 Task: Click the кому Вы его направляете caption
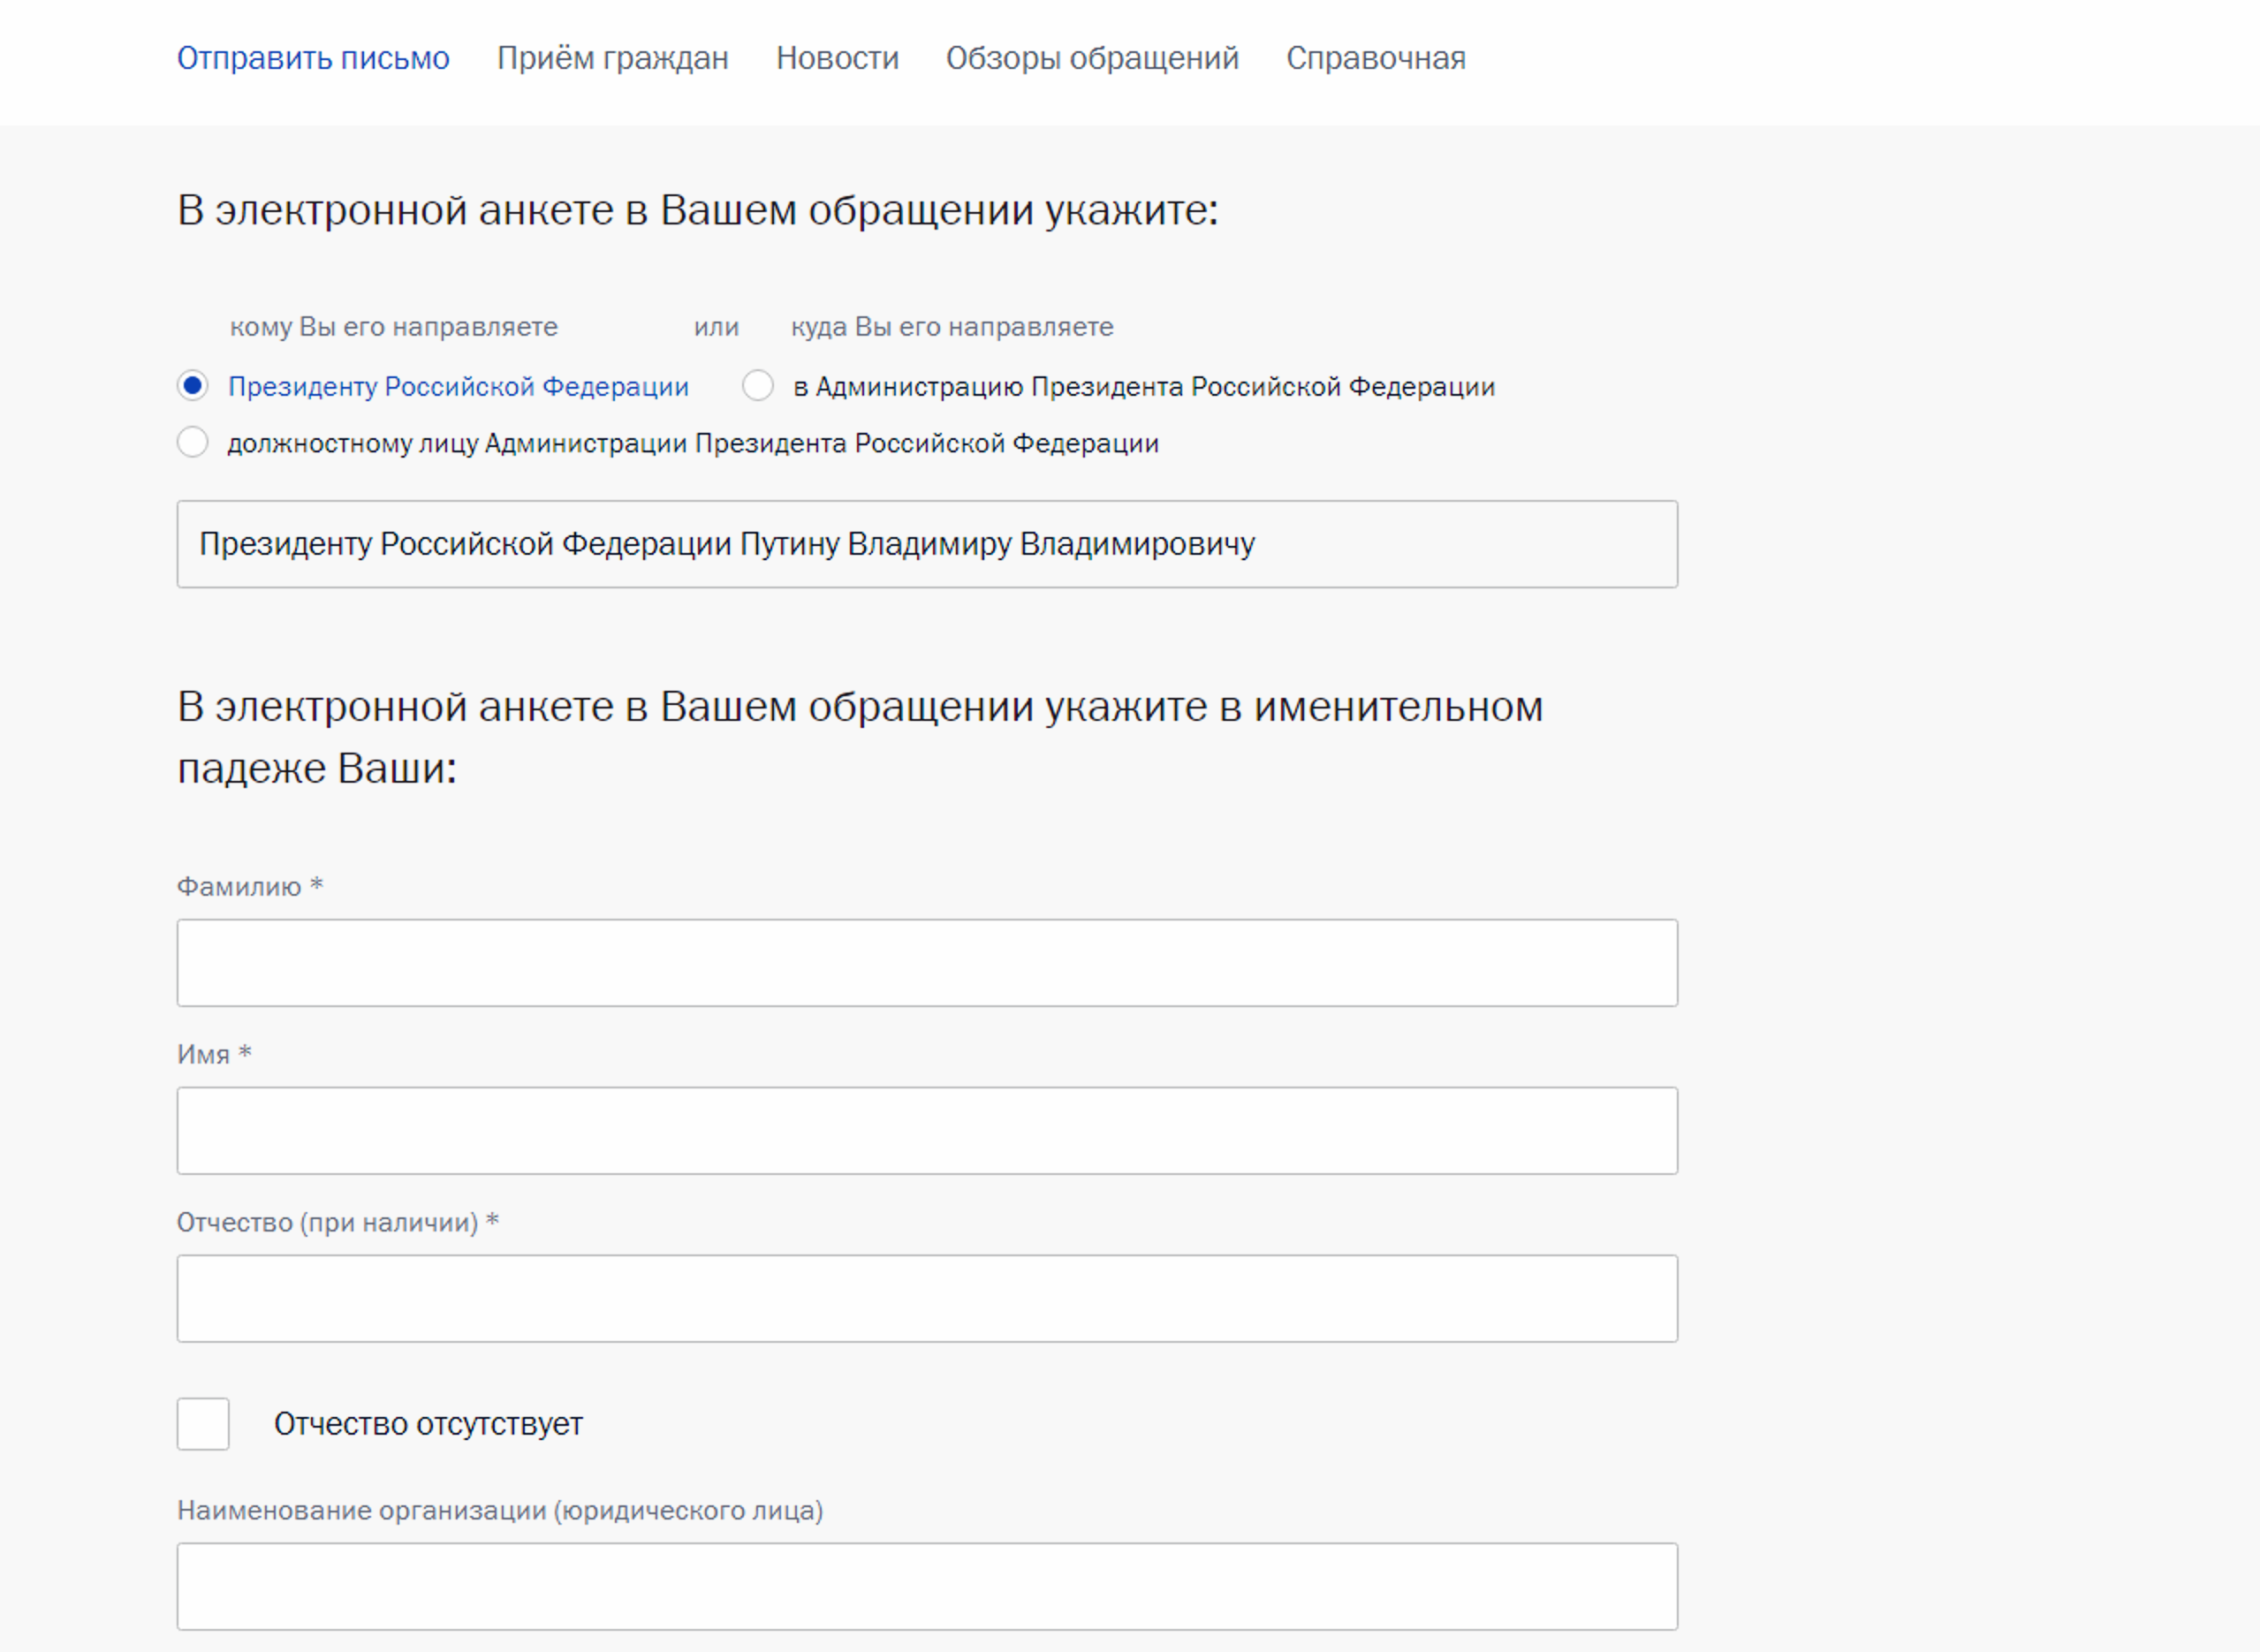[x=394, y=327]
